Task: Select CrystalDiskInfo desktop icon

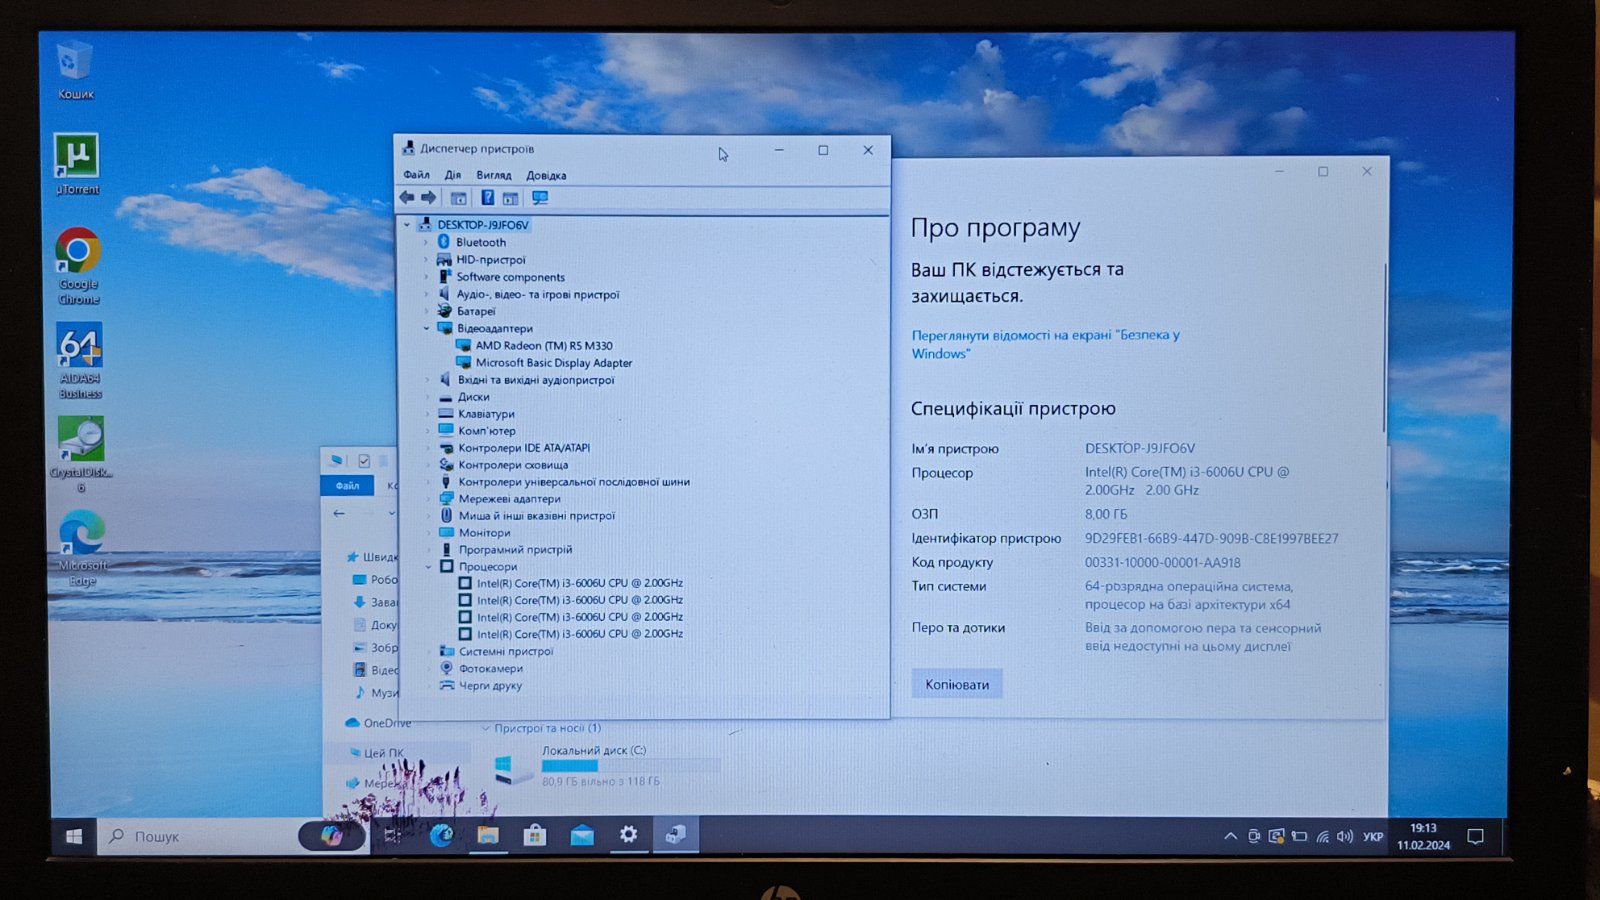Action: click(81, 454)
